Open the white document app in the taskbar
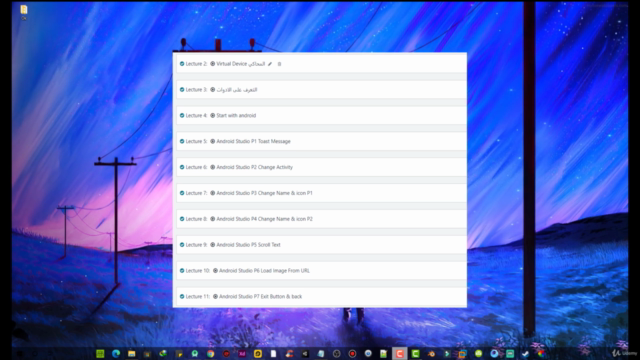This screenshot has height=360, width=640. click(x=273, y=353)
